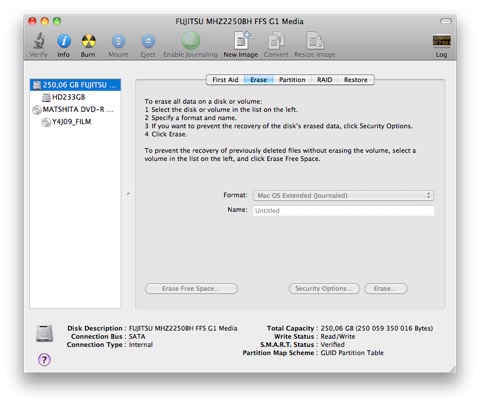
Task: Switch to the First Aid tab
Action: [x=225, y=80]
